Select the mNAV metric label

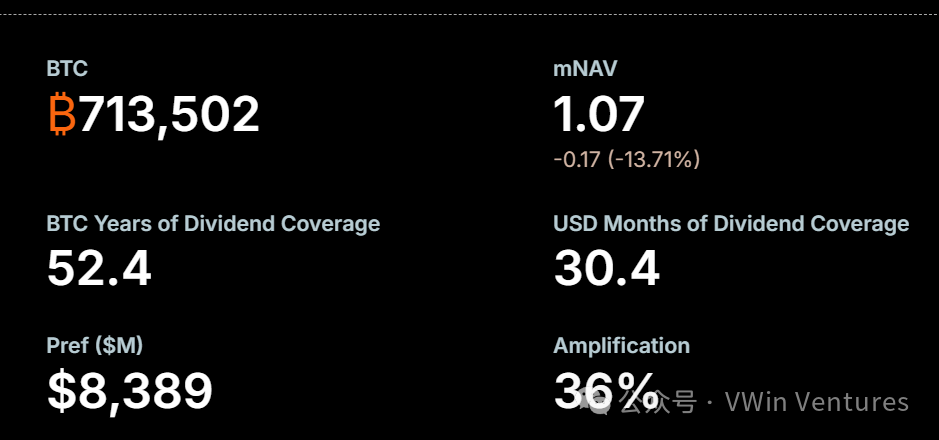click(585, 69)
